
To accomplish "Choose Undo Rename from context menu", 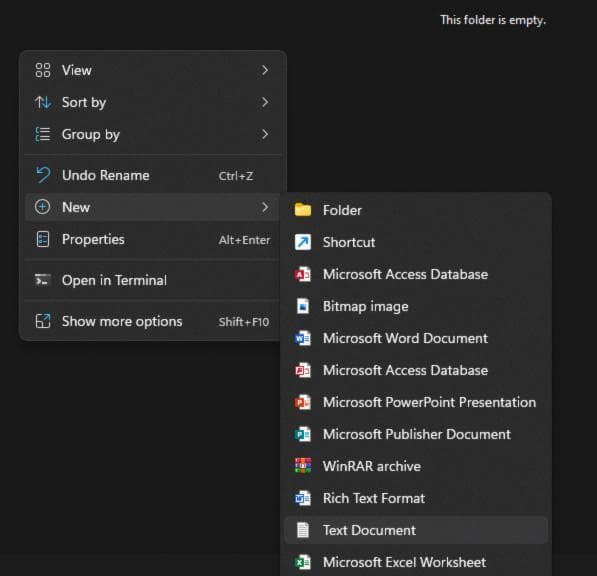I will tap(153, 176).
